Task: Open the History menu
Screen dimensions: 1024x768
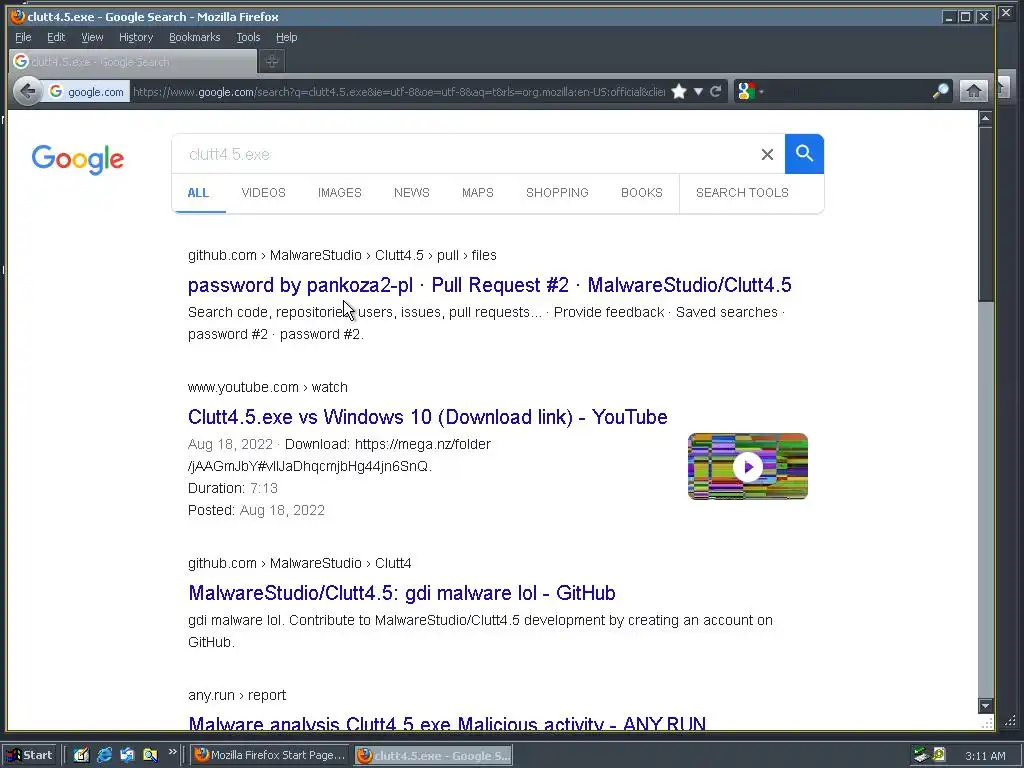Action: [136, 37]
